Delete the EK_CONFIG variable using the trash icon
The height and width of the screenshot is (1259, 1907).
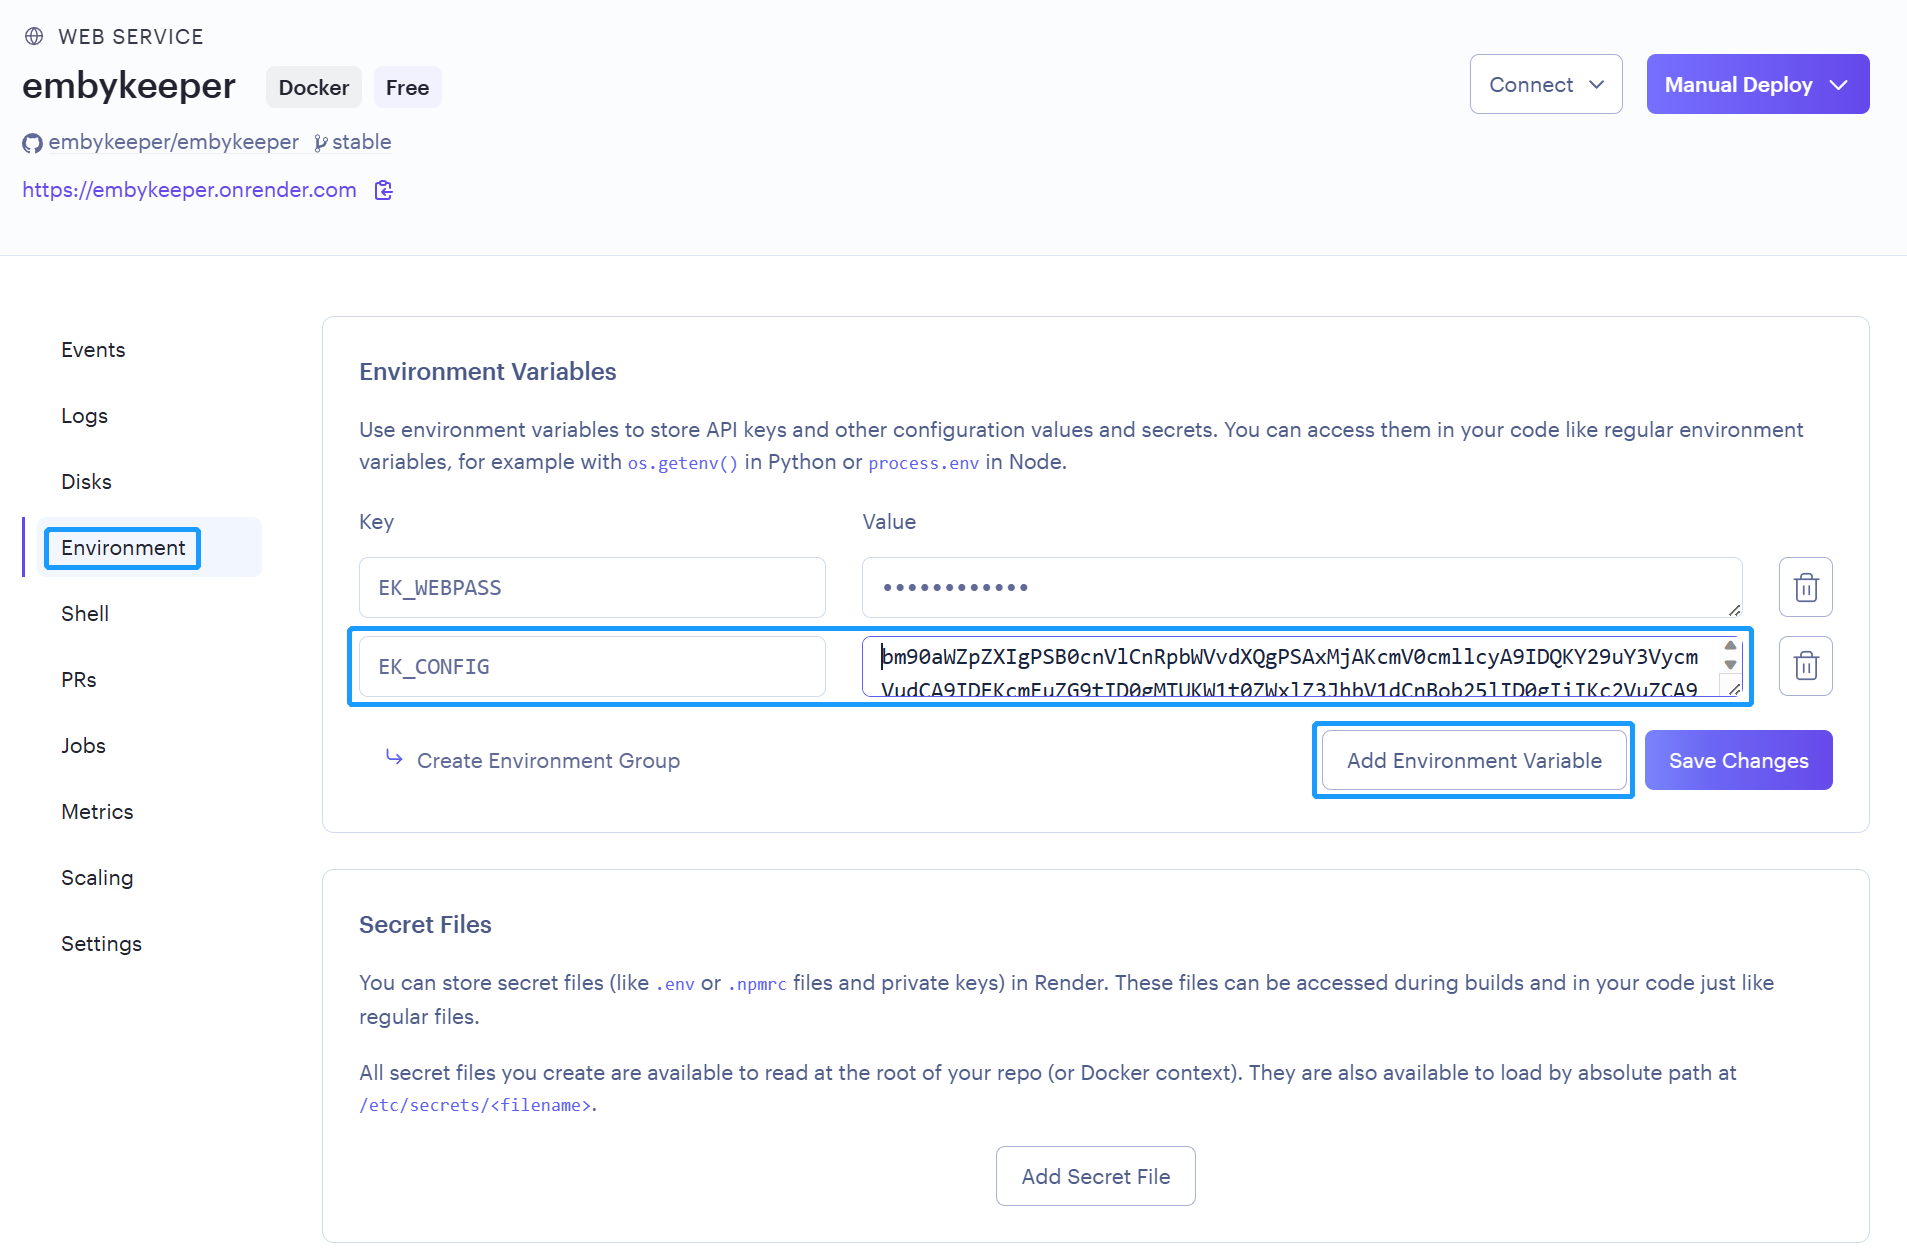1805,666
